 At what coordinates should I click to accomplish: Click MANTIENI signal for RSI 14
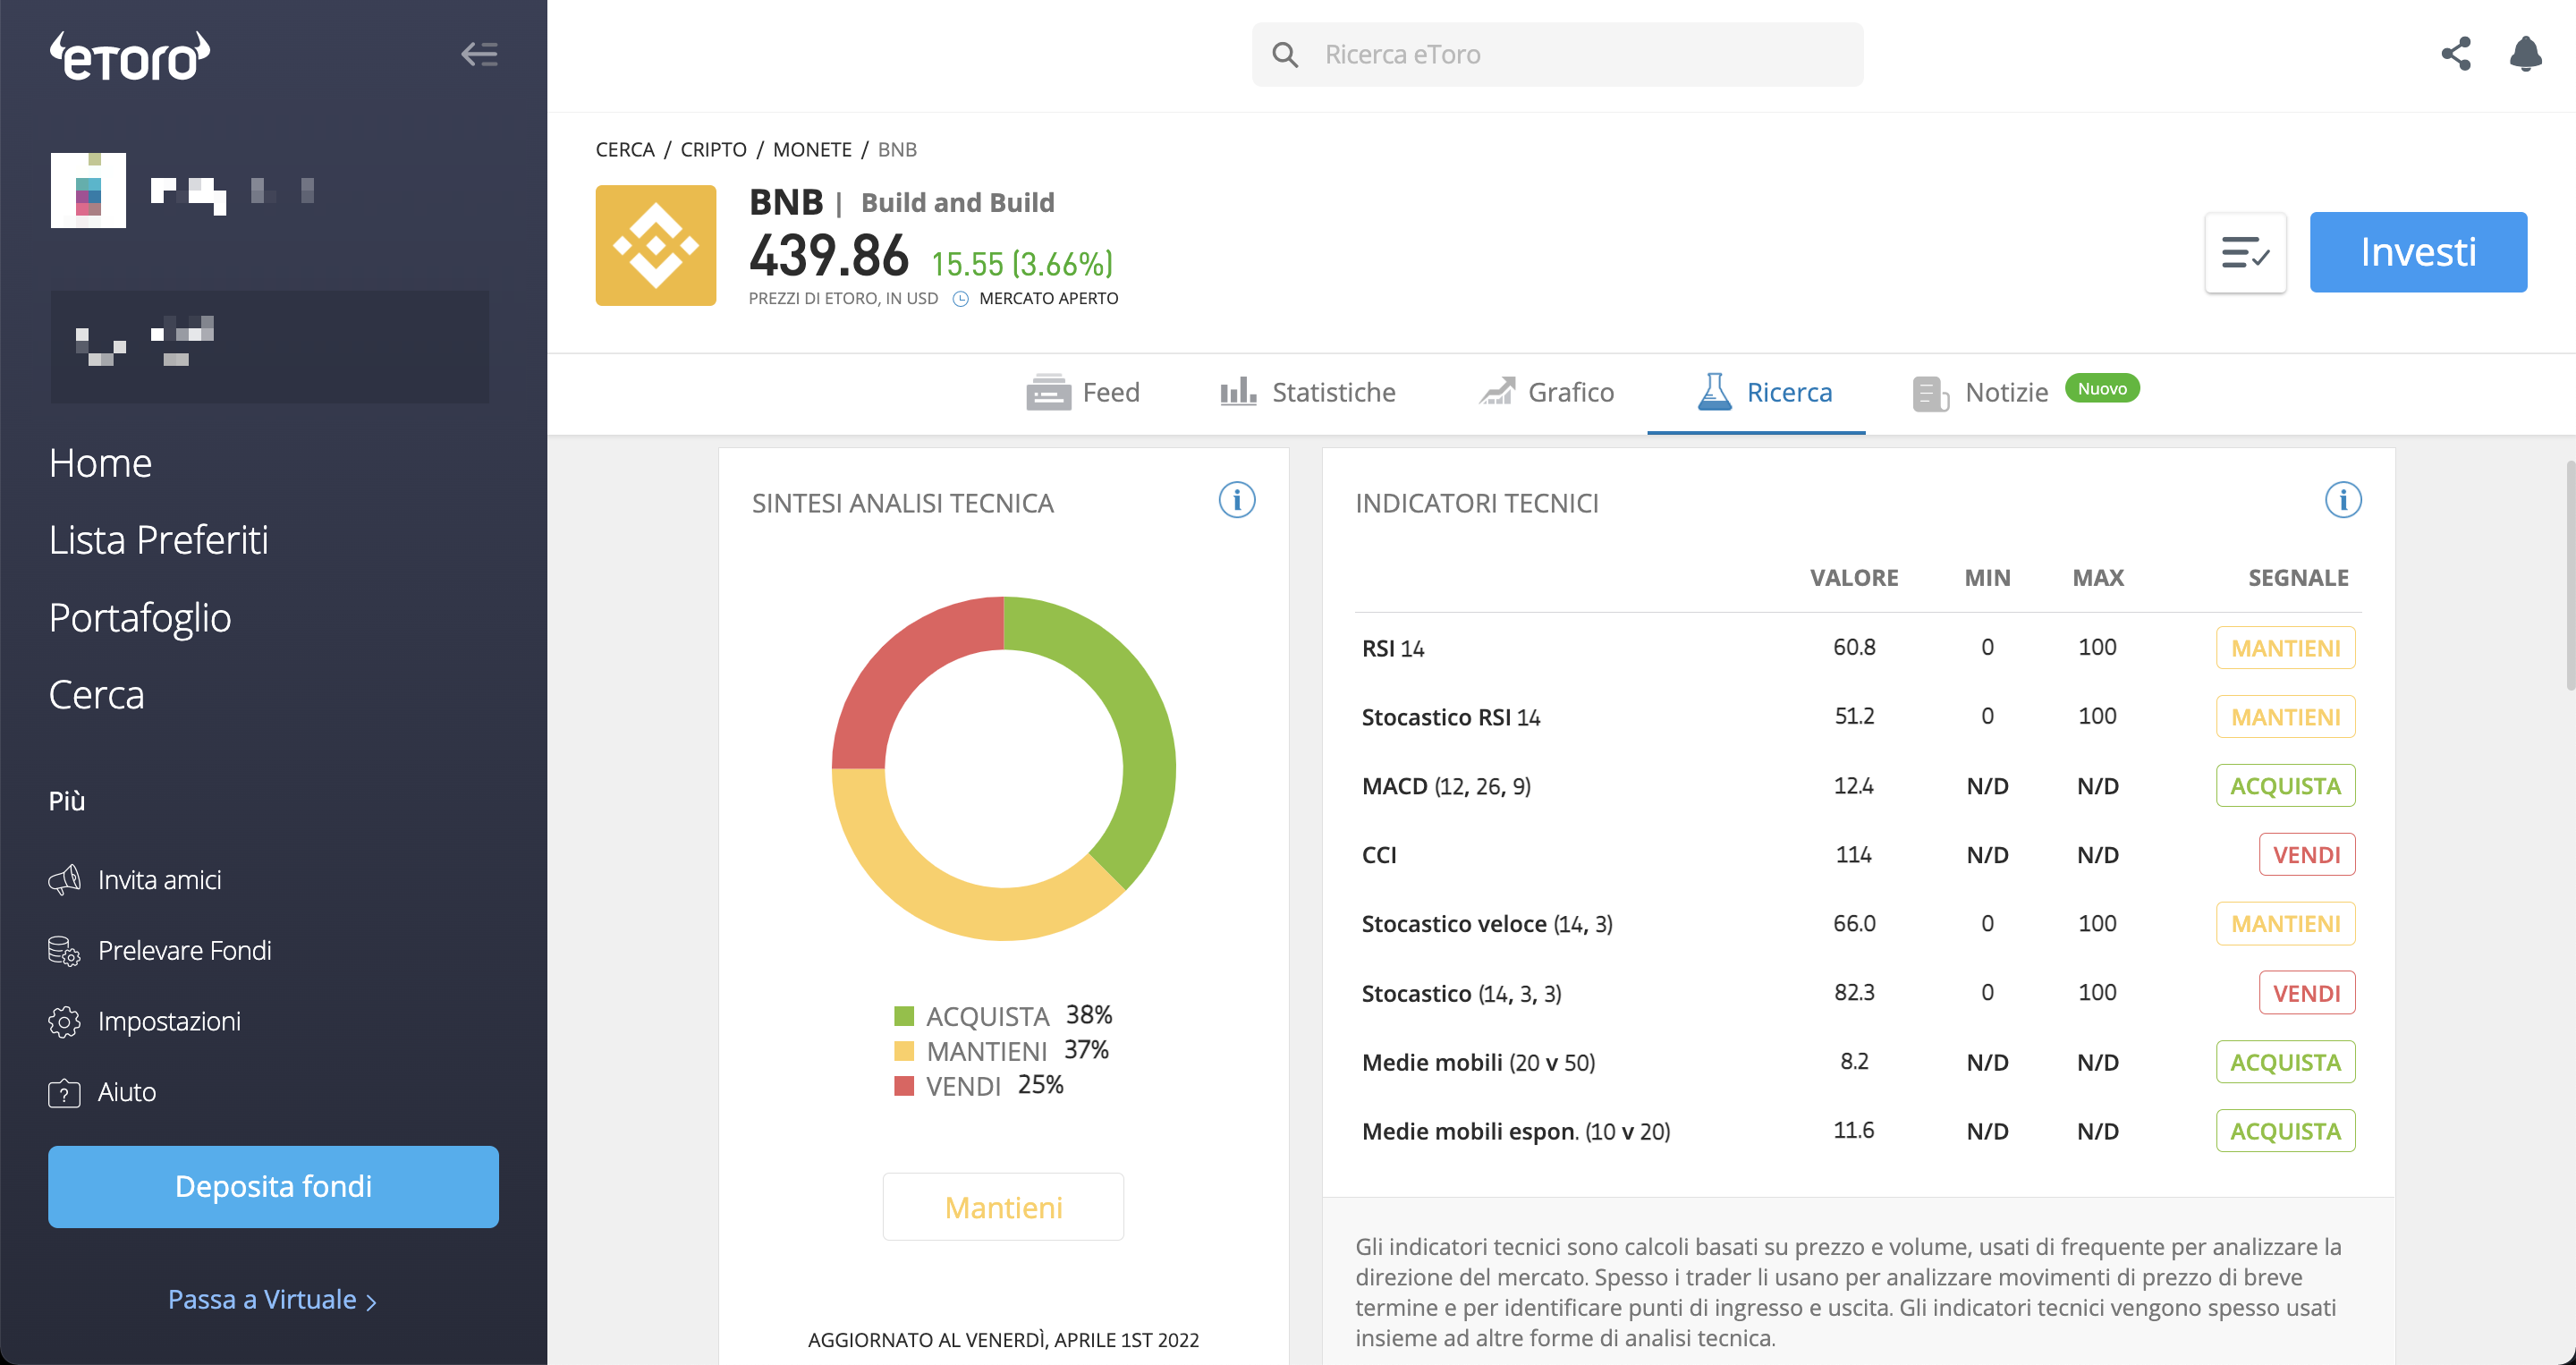tap(2285, 648)
